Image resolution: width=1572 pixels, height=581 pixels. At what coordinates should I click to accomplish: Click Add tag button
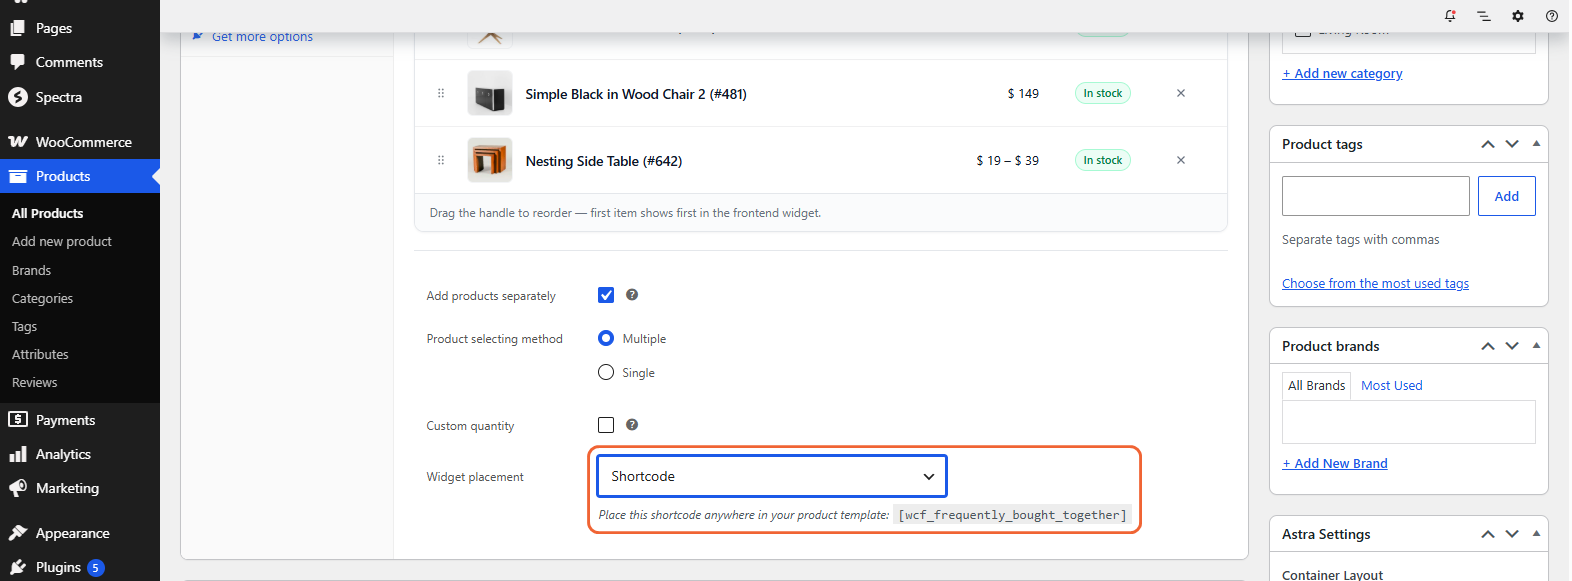pos(1506,196)
